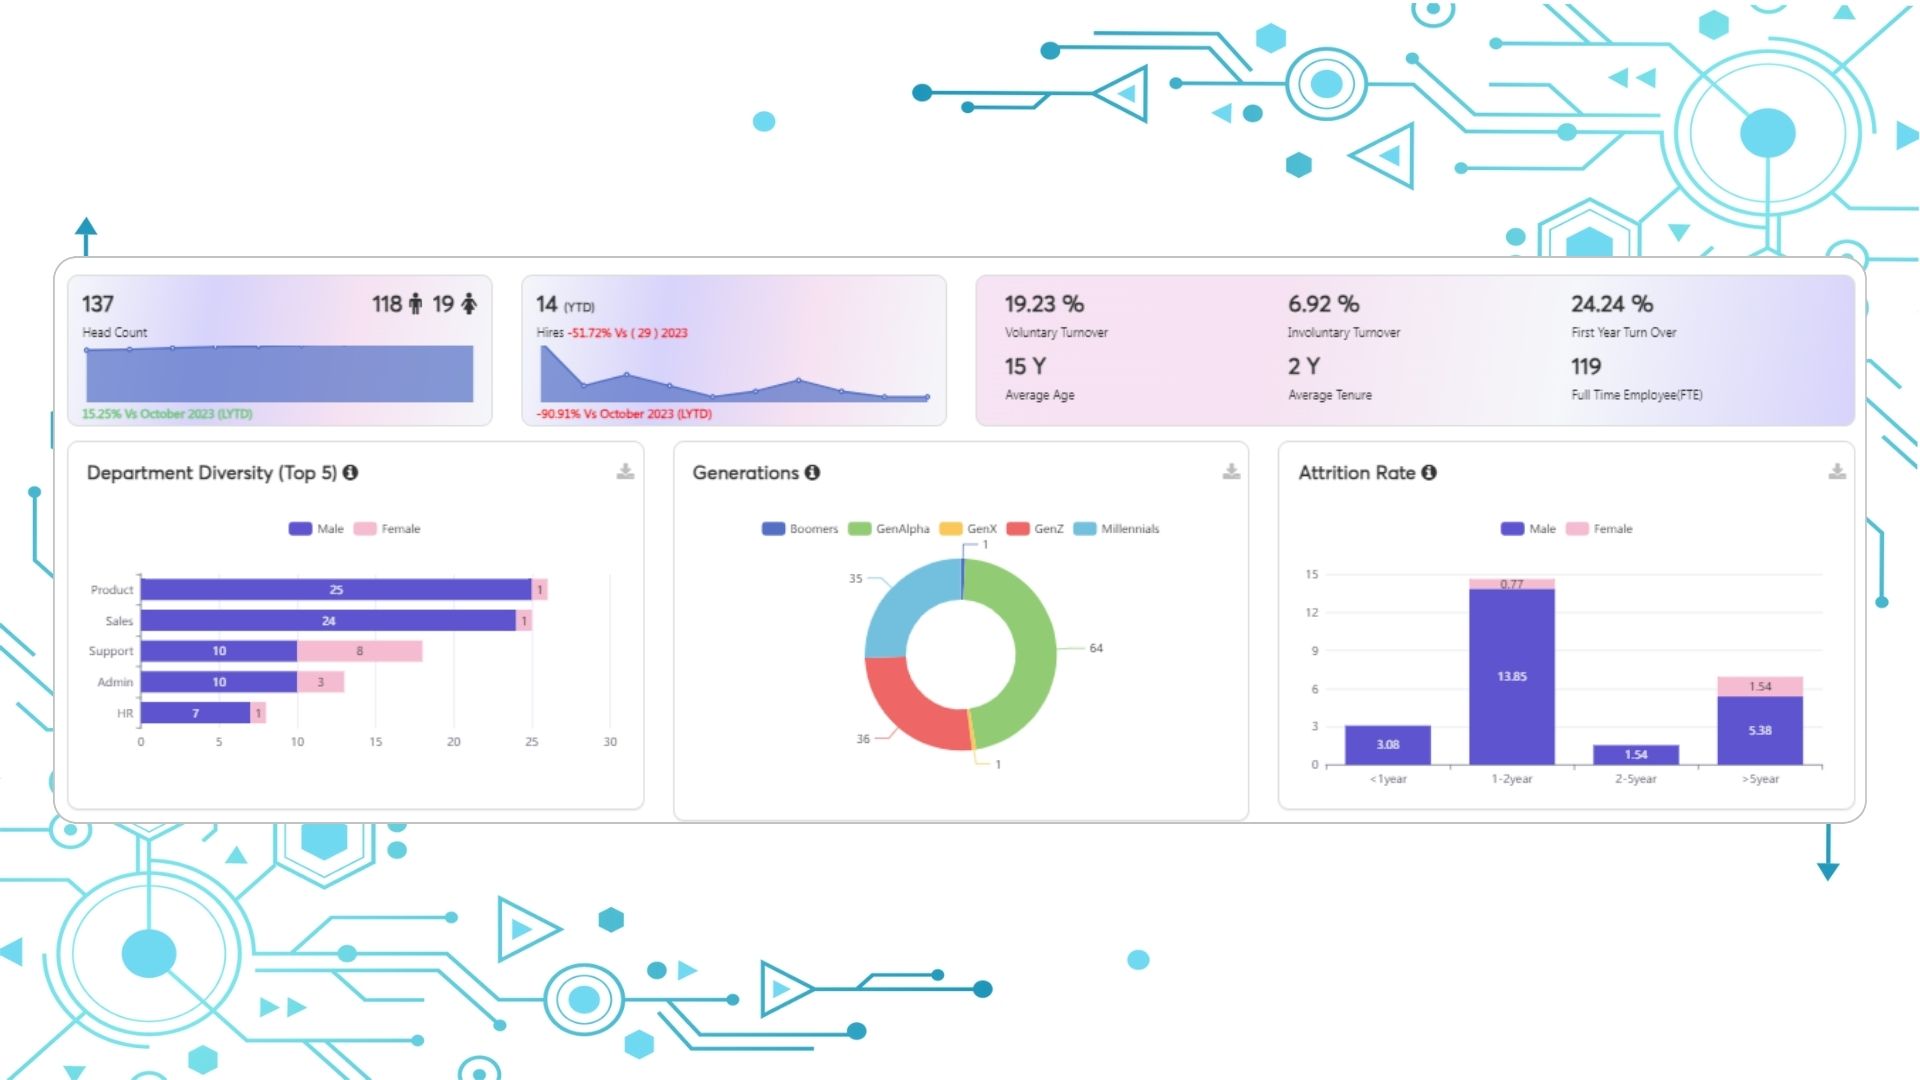Click the 36 donut value label

863,739
